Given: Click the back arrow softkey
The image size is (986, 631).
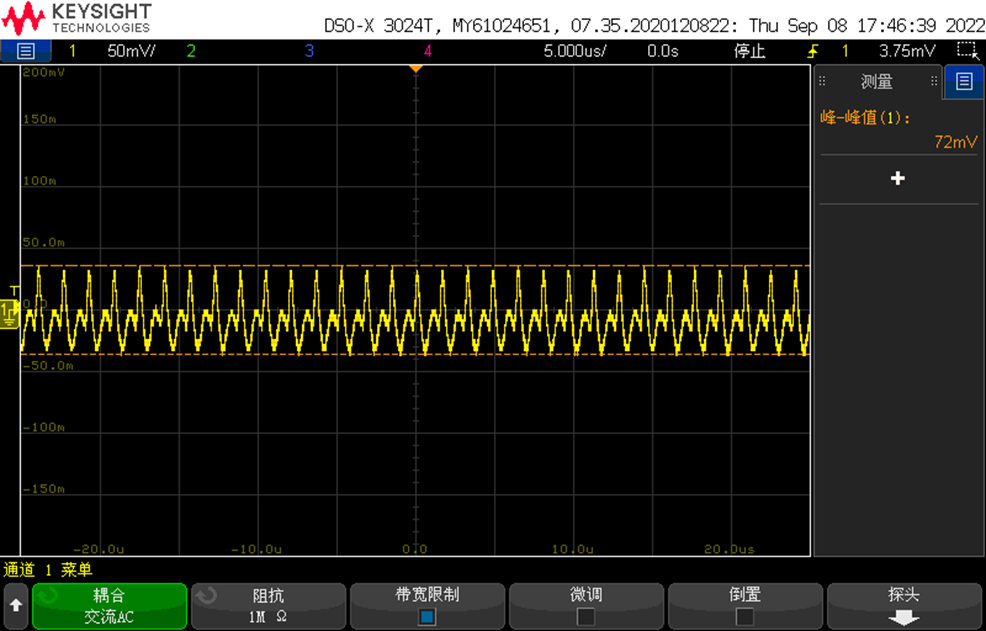Looking at the screenshot, I should [16, 606].
